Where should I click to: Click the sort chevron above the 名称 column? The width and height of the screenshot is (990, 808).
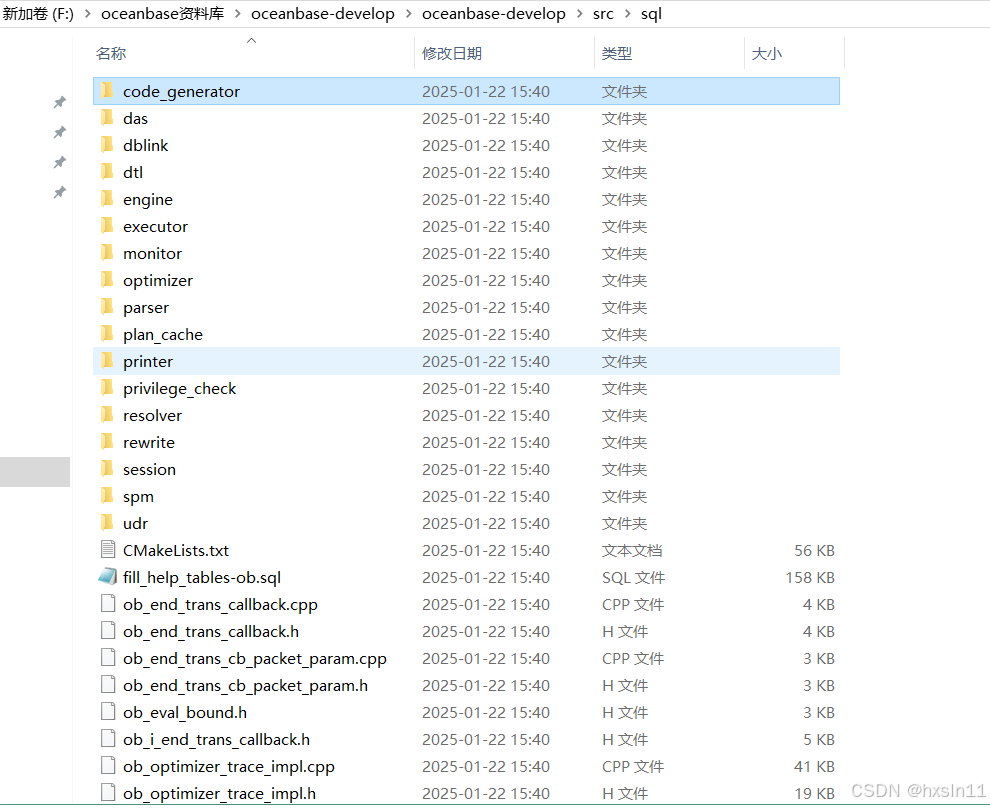tap(251, 43)
